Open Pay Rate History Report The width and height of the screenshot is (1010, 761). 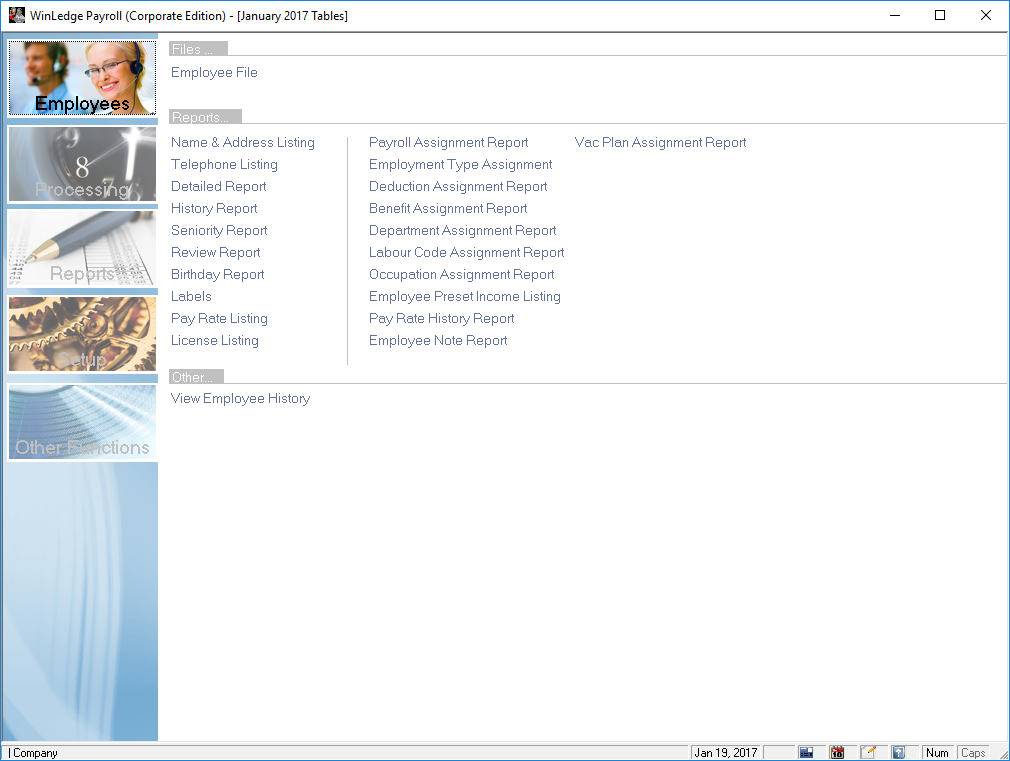click(x=441, y=318)
